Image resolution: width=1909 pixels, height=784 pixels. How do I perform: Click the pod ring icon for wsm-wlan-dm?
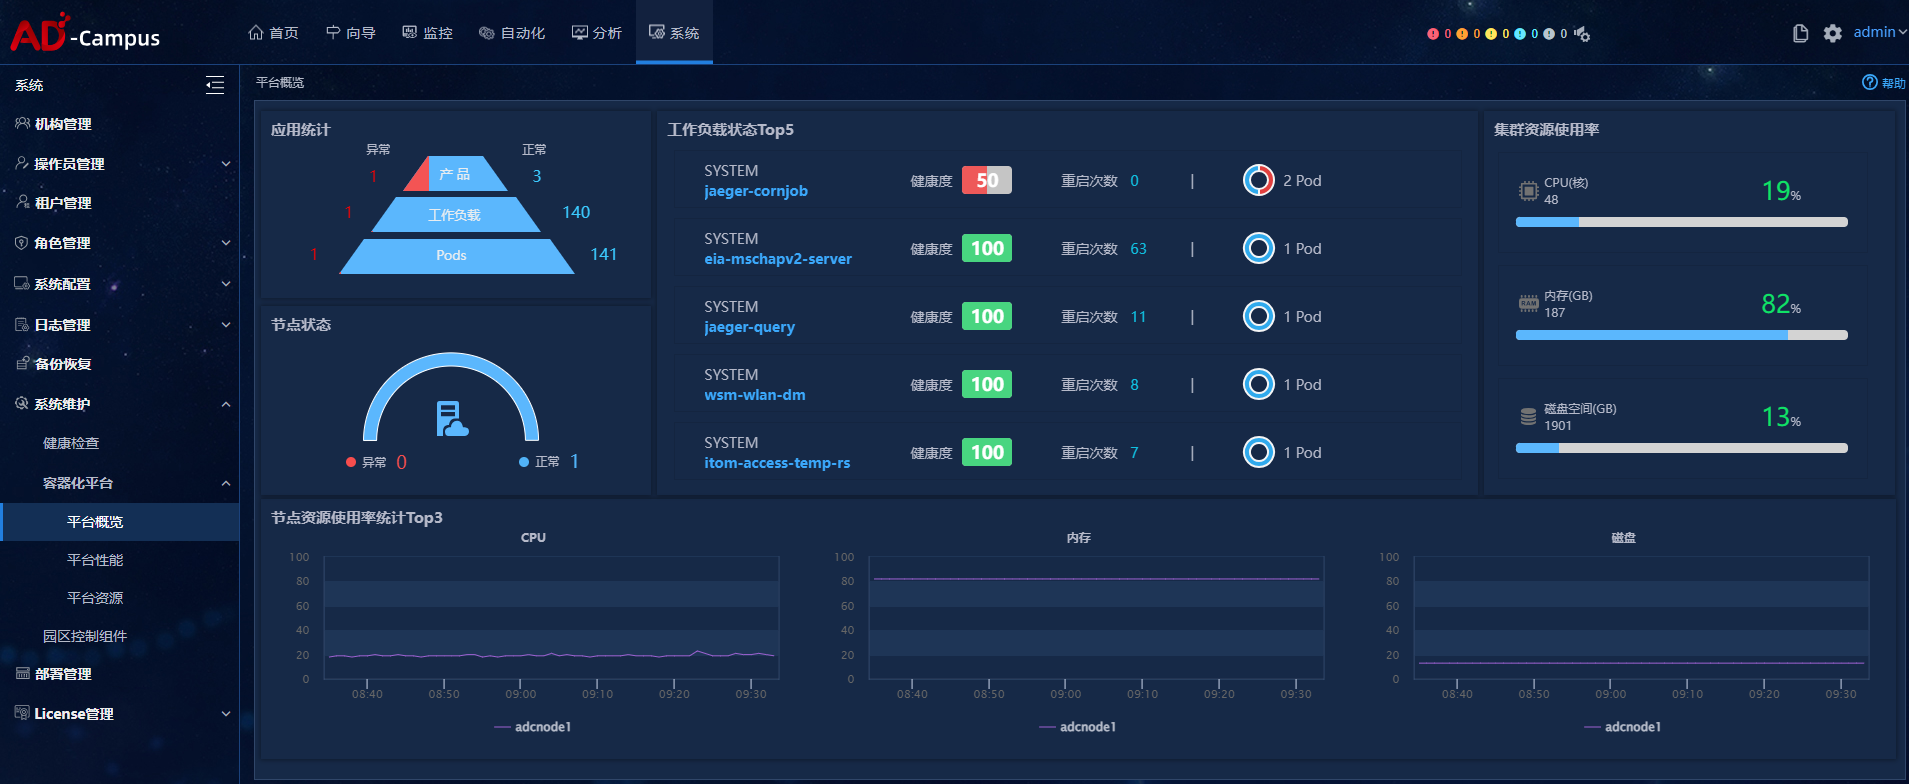[x=1258, y=384]
